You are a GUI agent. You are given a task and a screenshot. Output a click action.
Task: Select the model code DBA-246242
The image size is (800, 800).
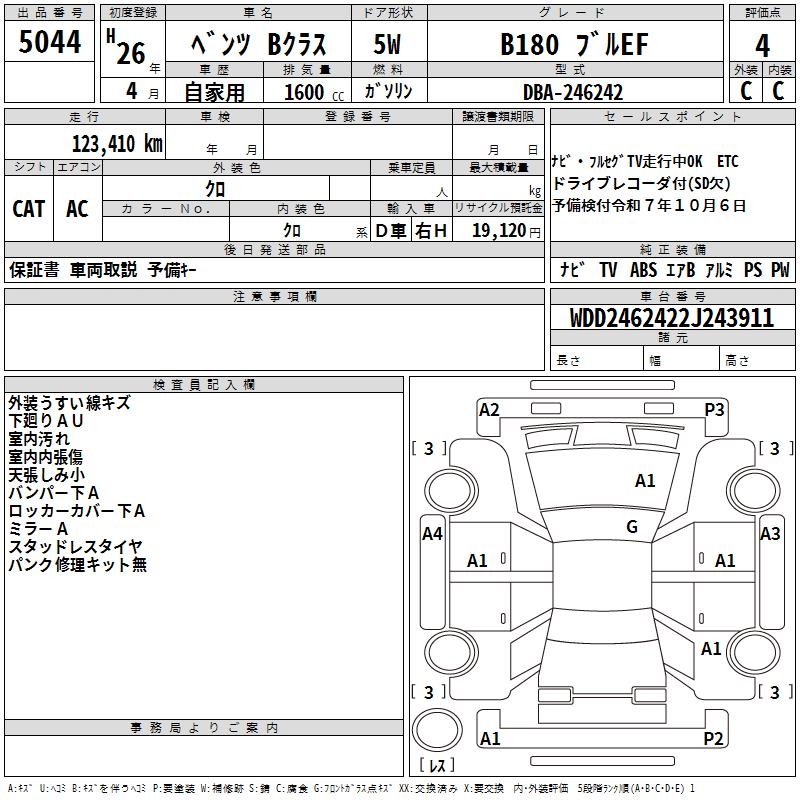click(573, 92)
